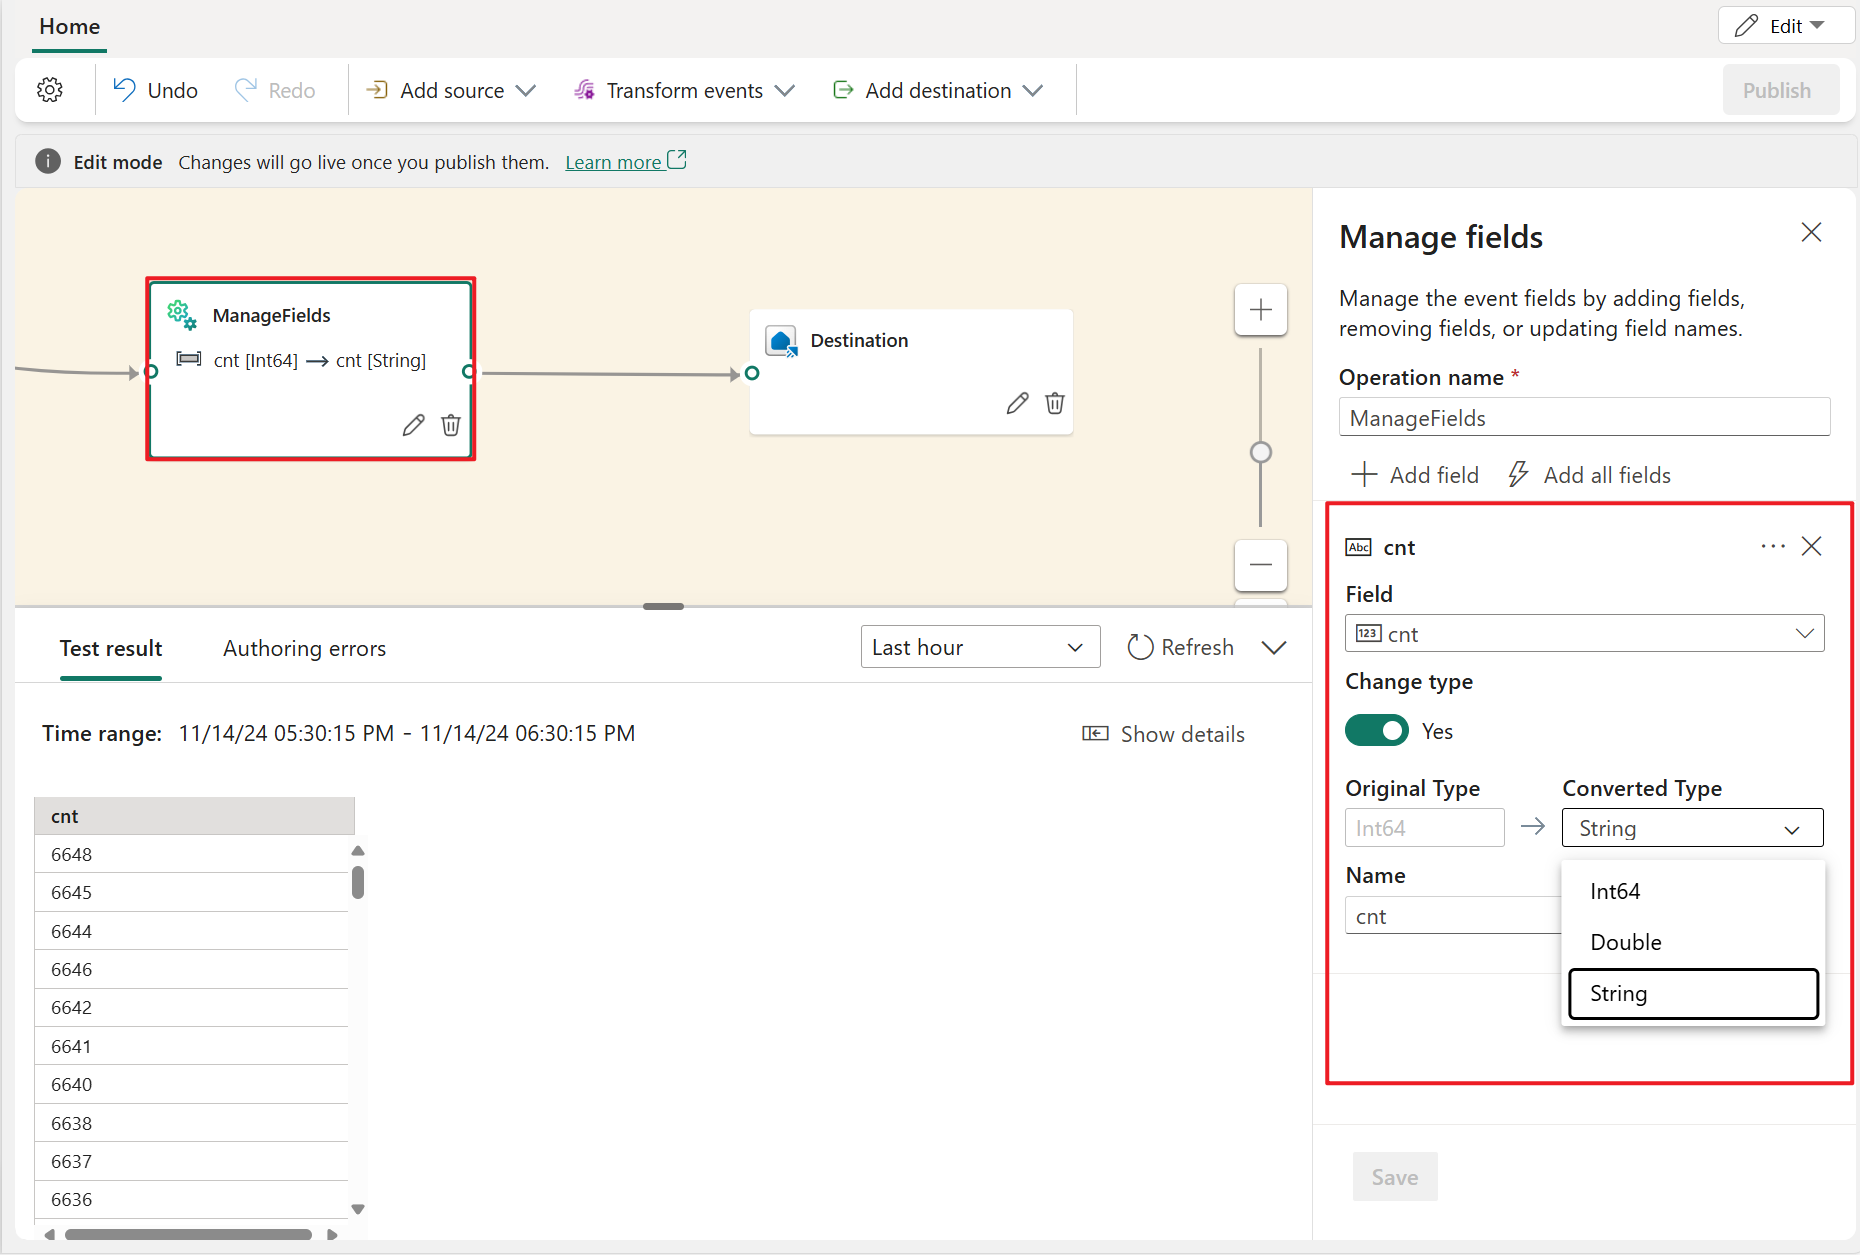Screen dimensions: 1860x1255
Task: Click Show details
Action: pos(1163,734)
